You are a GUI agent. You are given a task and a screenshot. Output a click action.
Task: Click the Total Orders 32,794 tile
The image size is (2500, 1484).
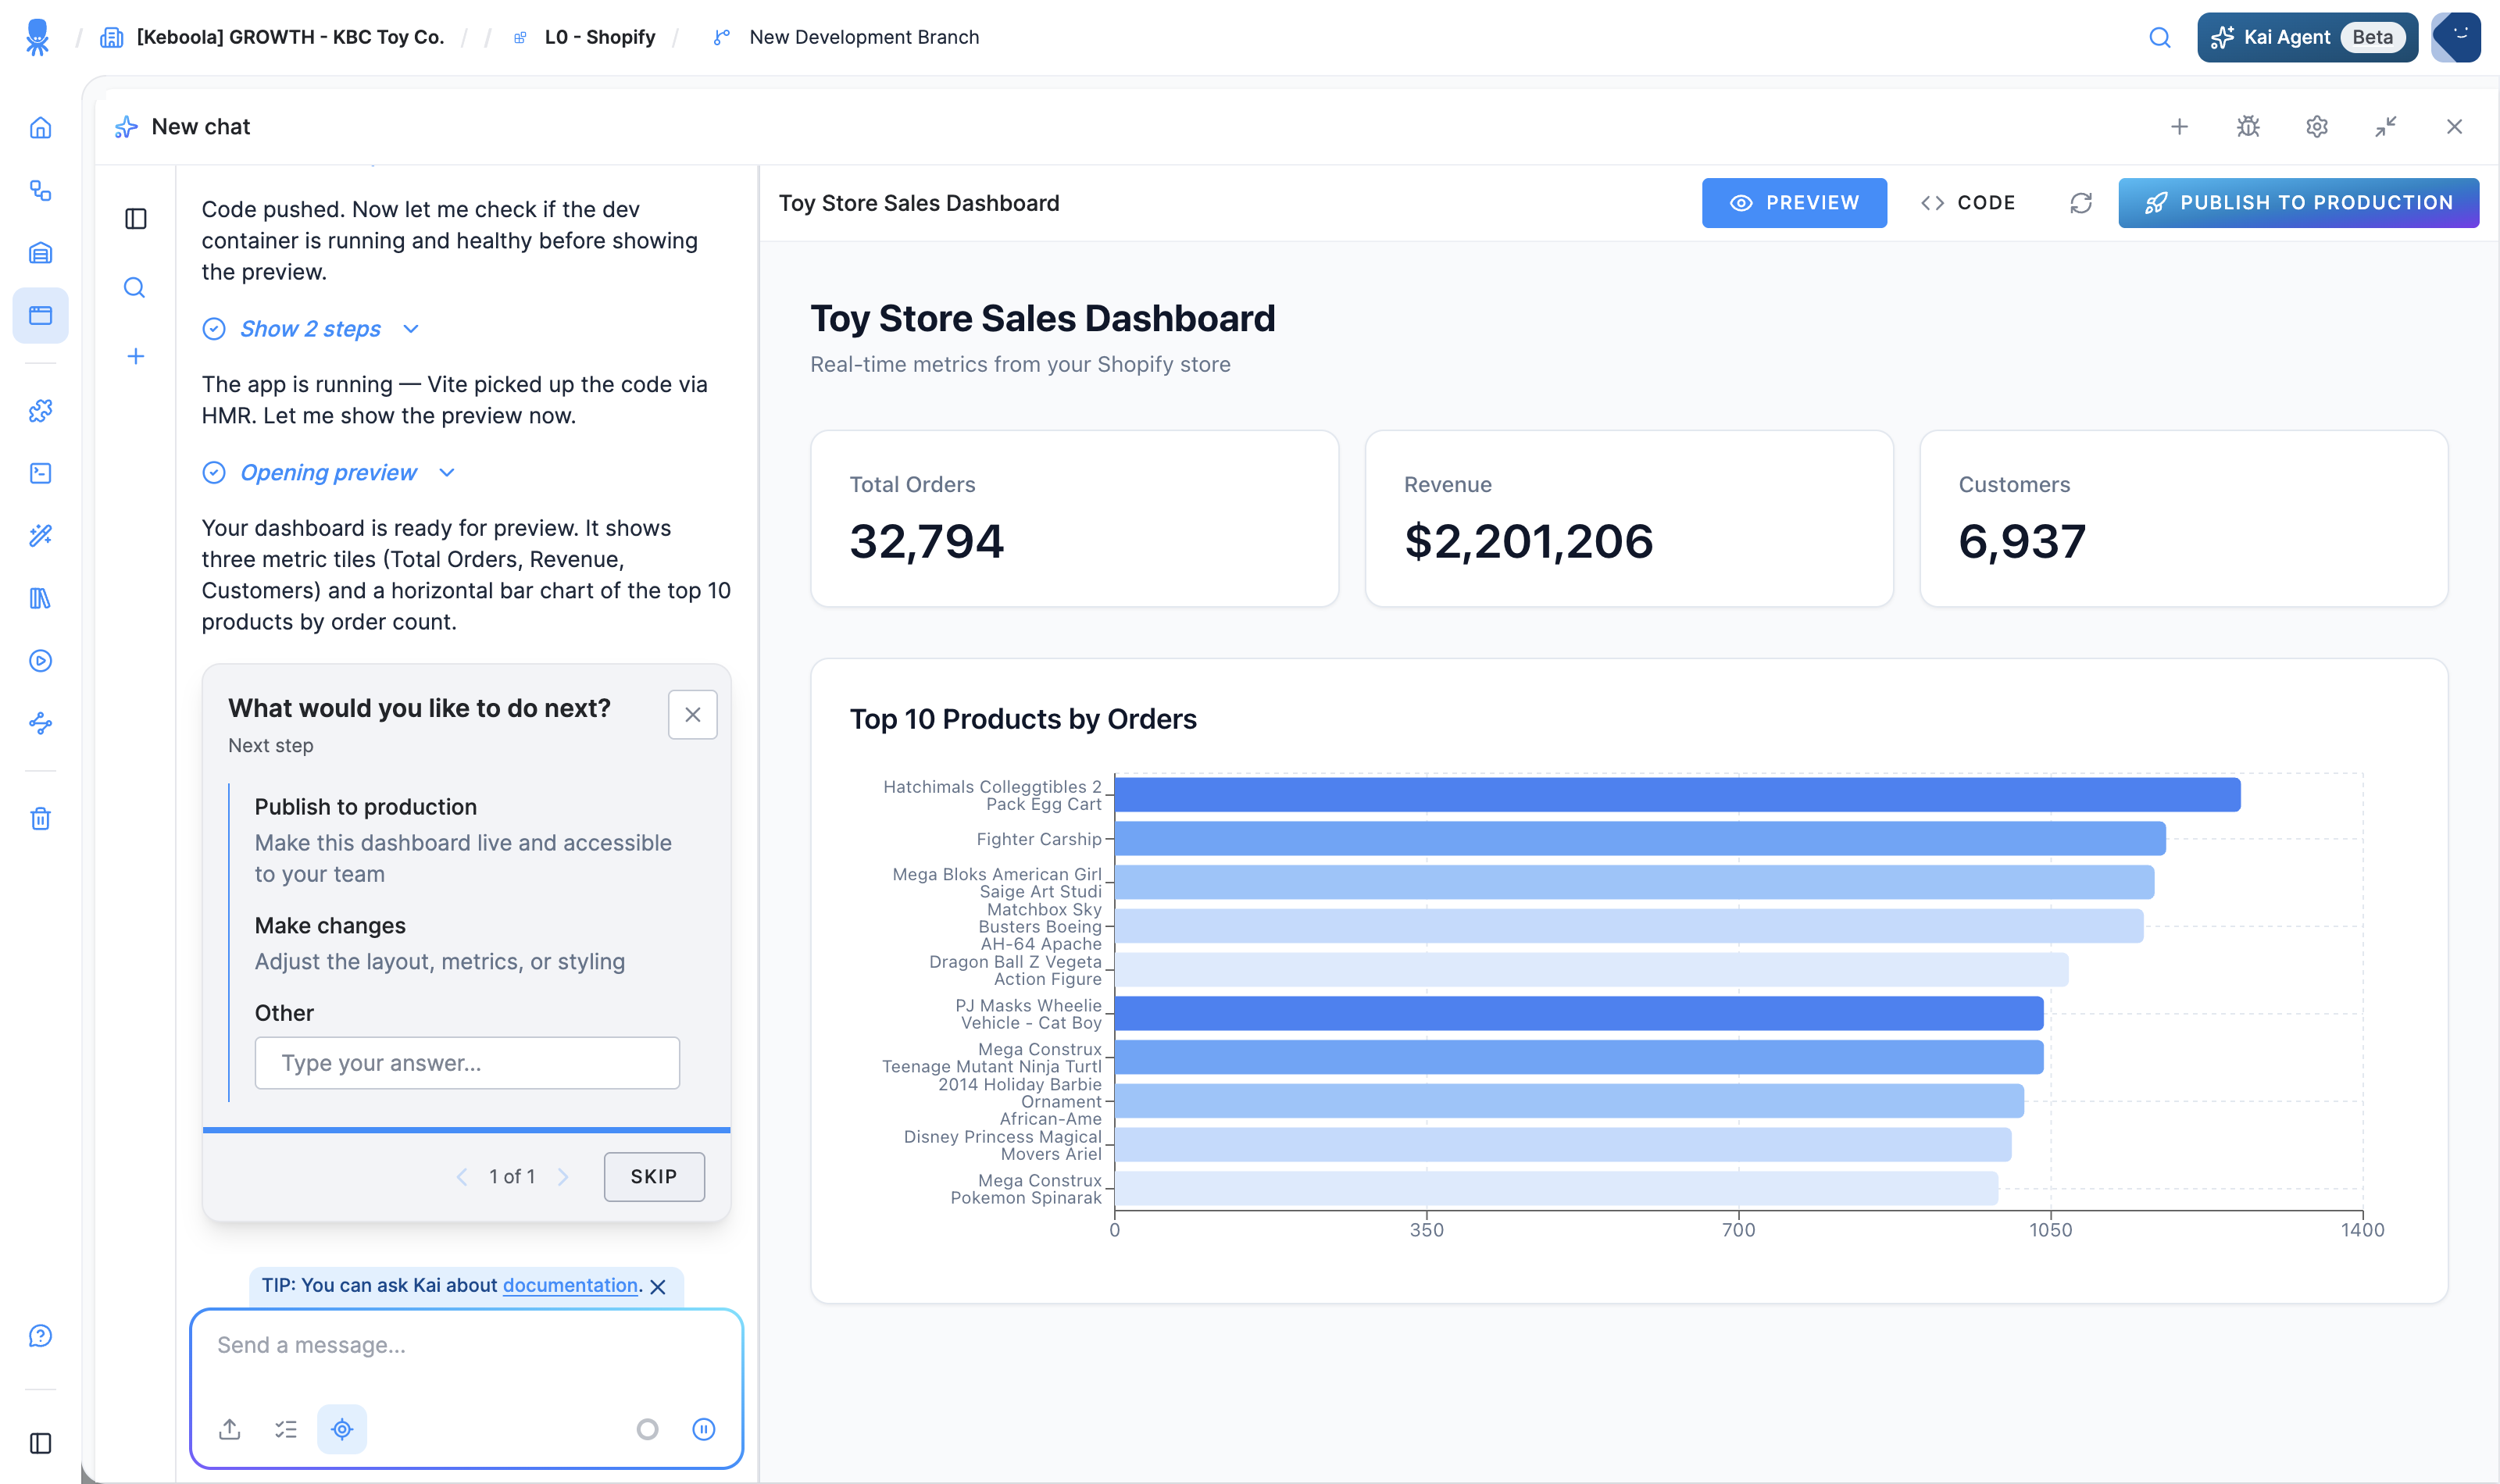pos(1074,519)
